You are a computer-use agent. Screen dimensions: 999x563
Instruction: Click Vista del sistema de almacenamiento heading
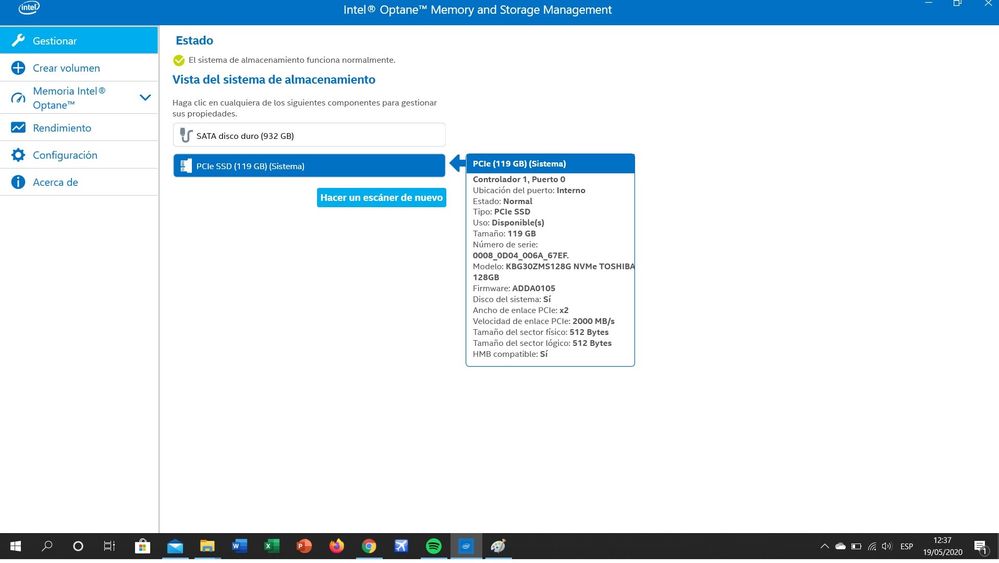pyautogui.click(x=274, y=80)
